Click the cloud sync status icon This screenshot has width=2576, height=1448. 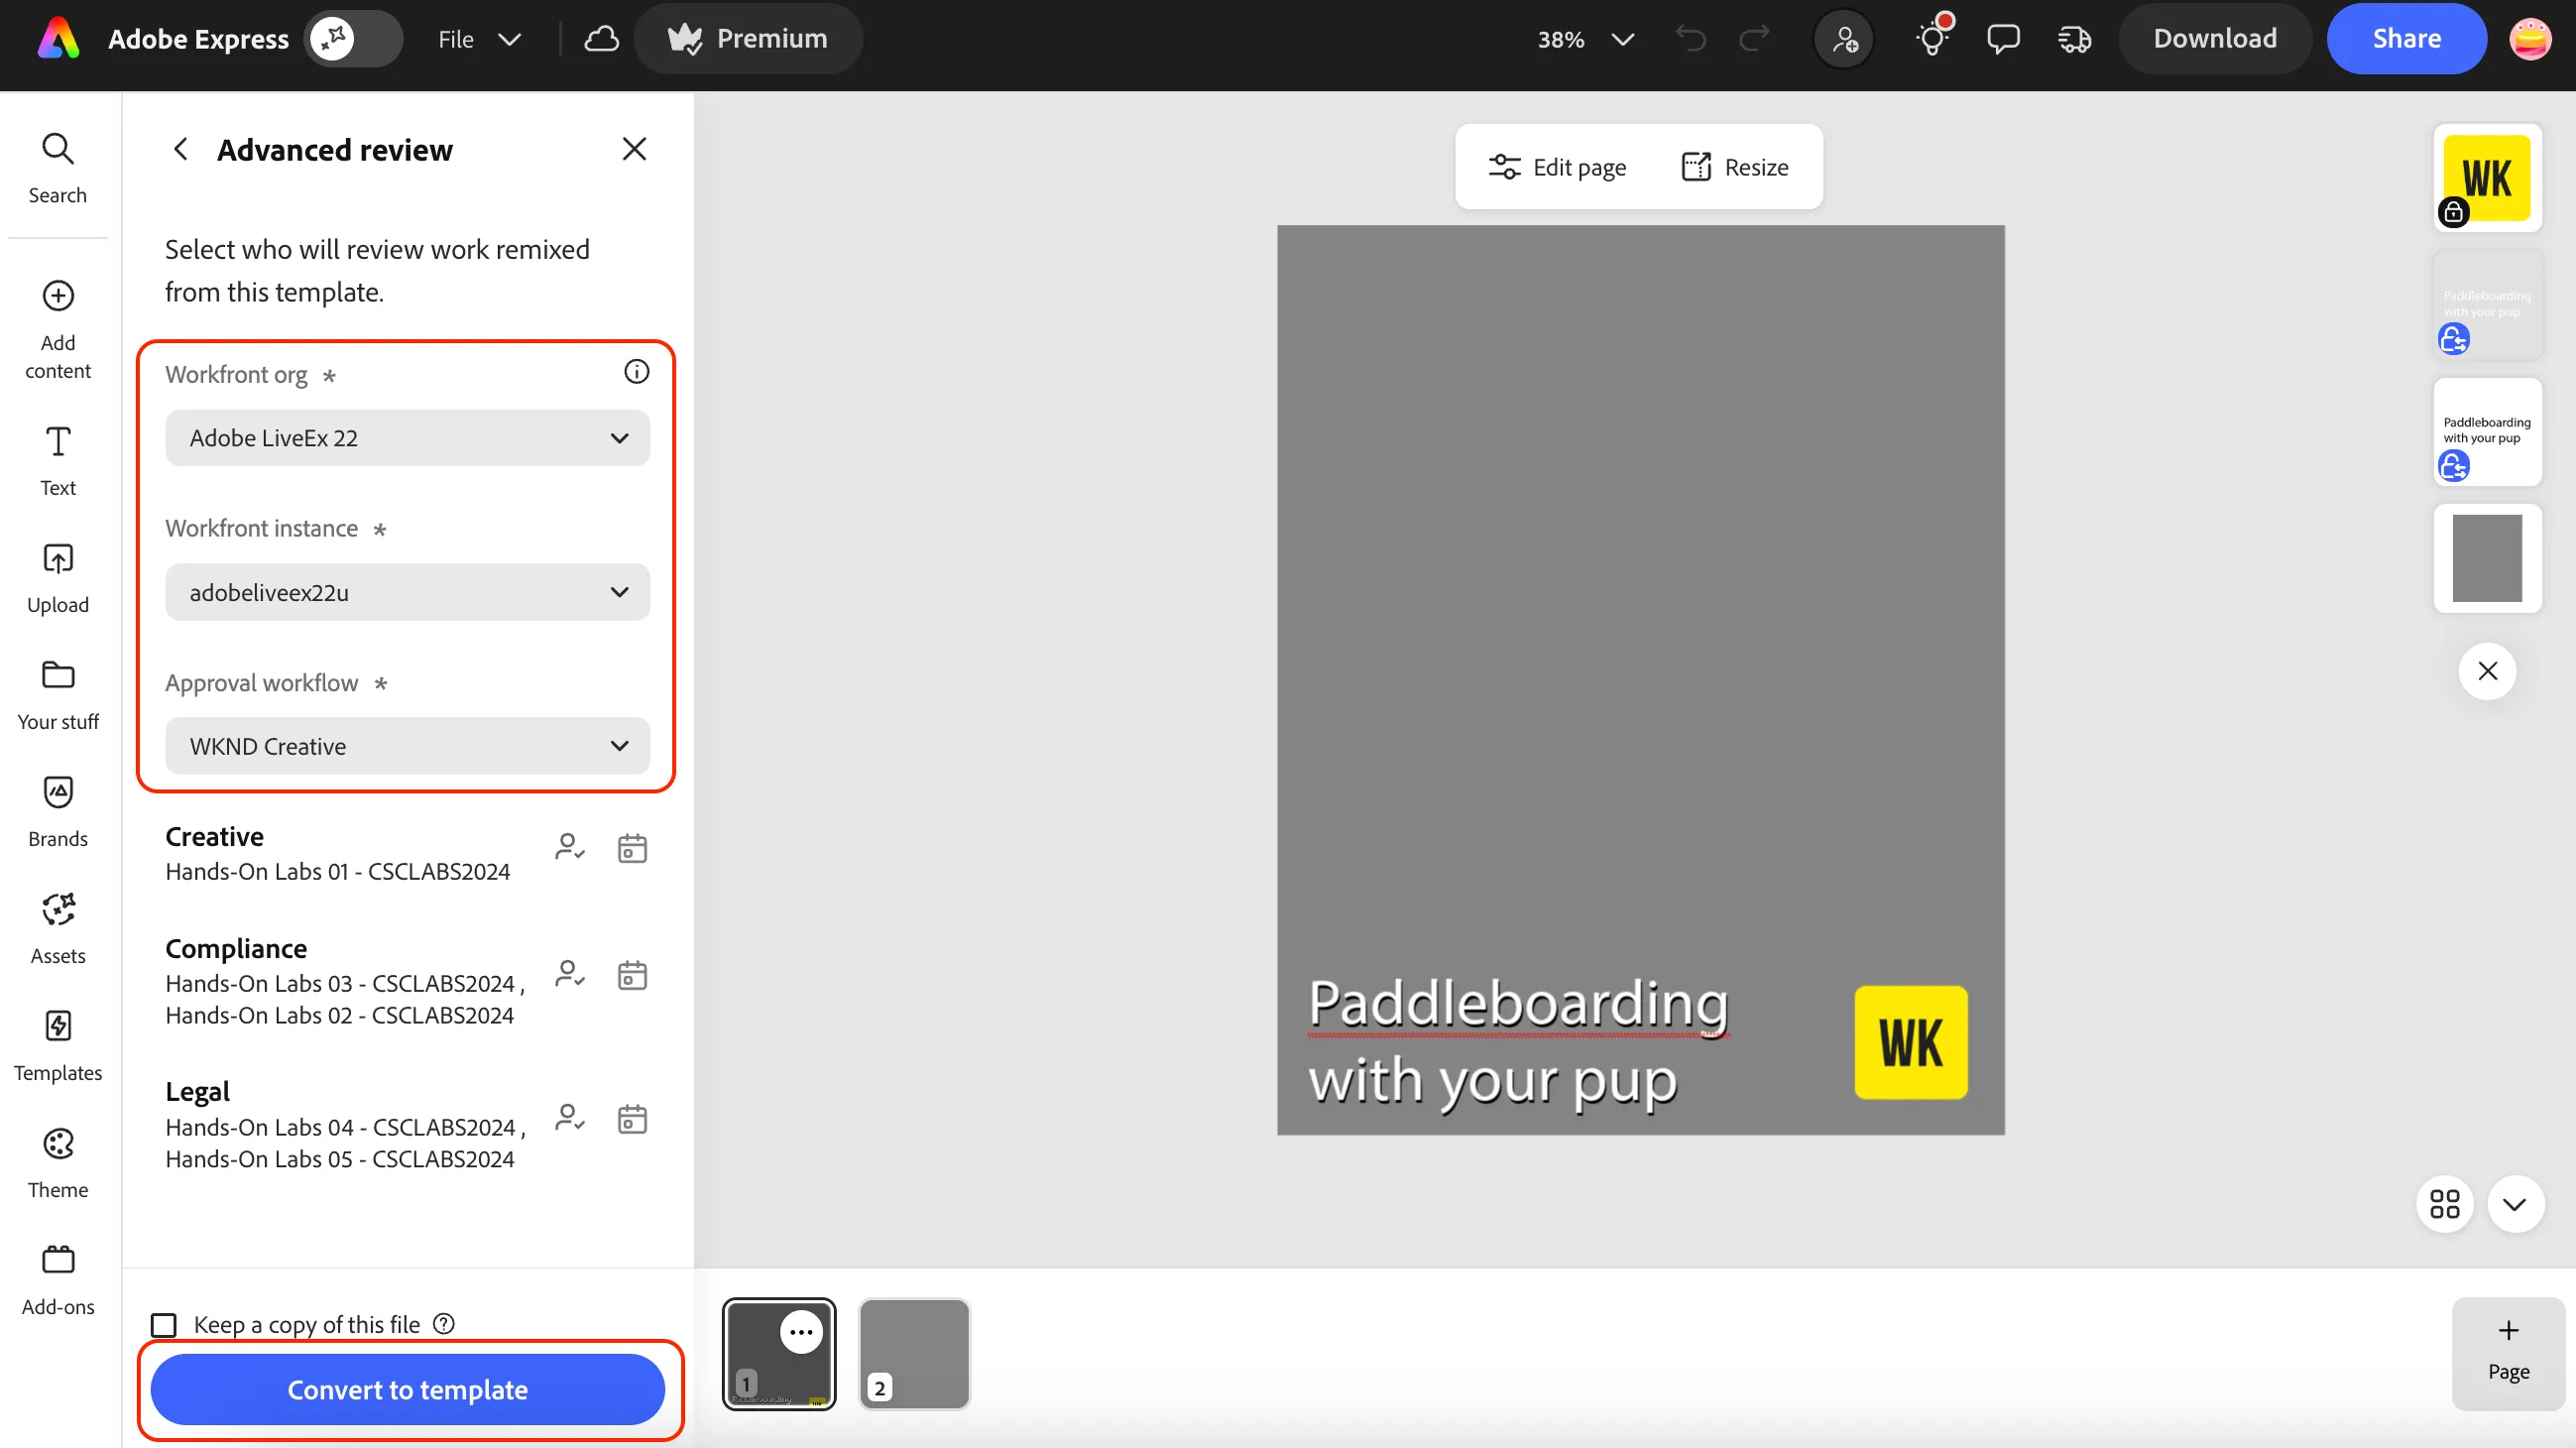[x=601, y=39]
